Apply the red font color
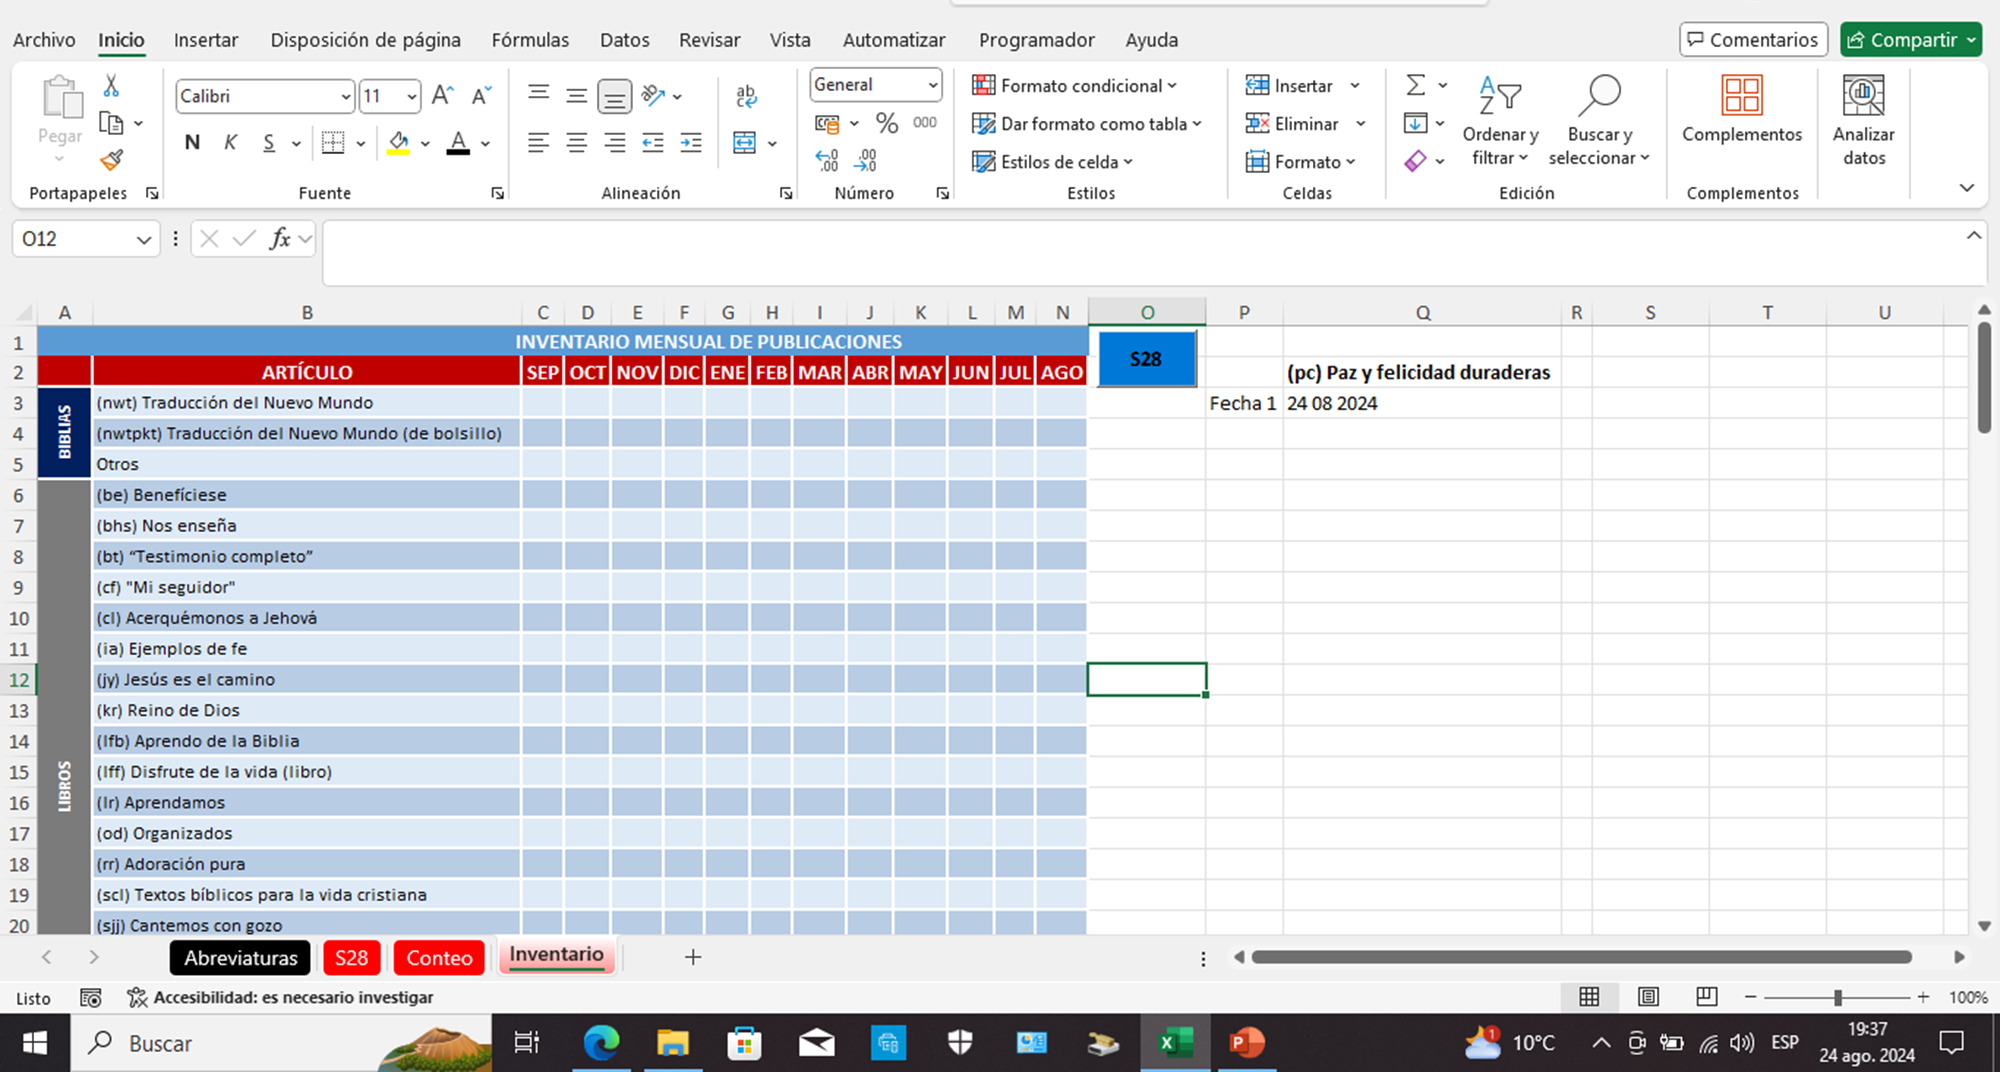The width and height of the screenshot is (2000, 1072). 458,143
